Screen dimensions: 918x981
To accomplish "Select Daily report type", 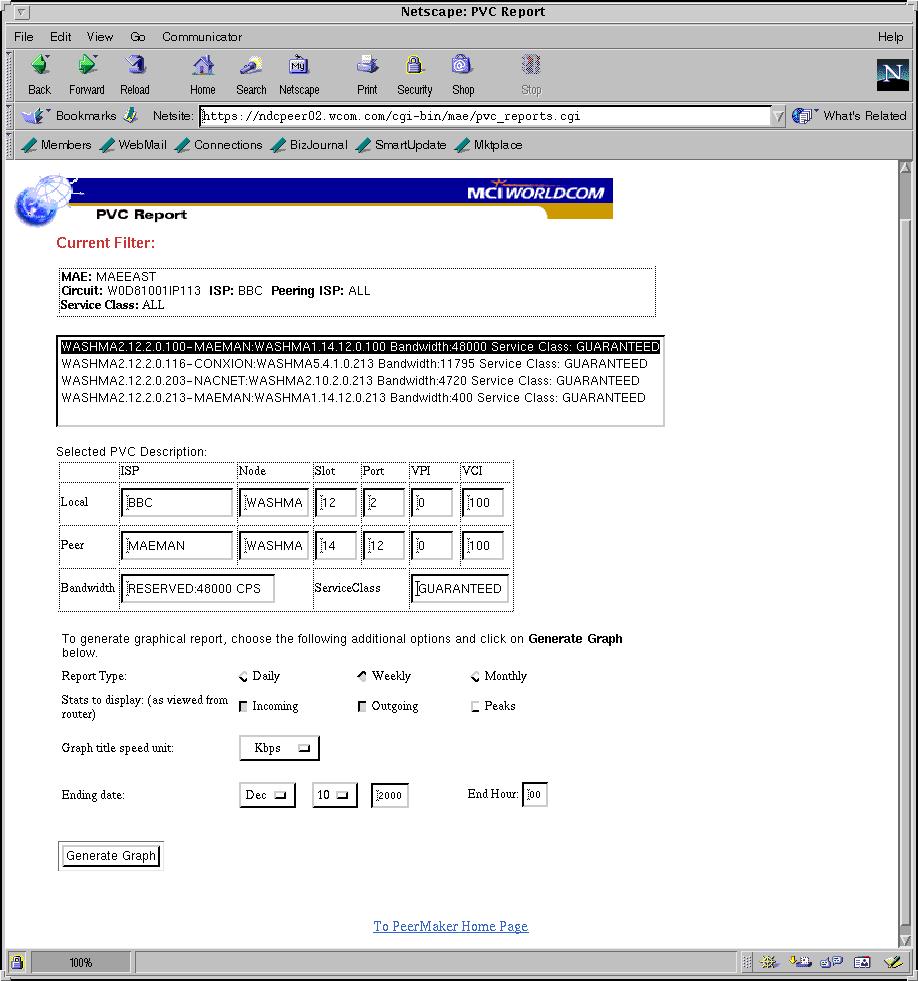I will tap(243, 676).
